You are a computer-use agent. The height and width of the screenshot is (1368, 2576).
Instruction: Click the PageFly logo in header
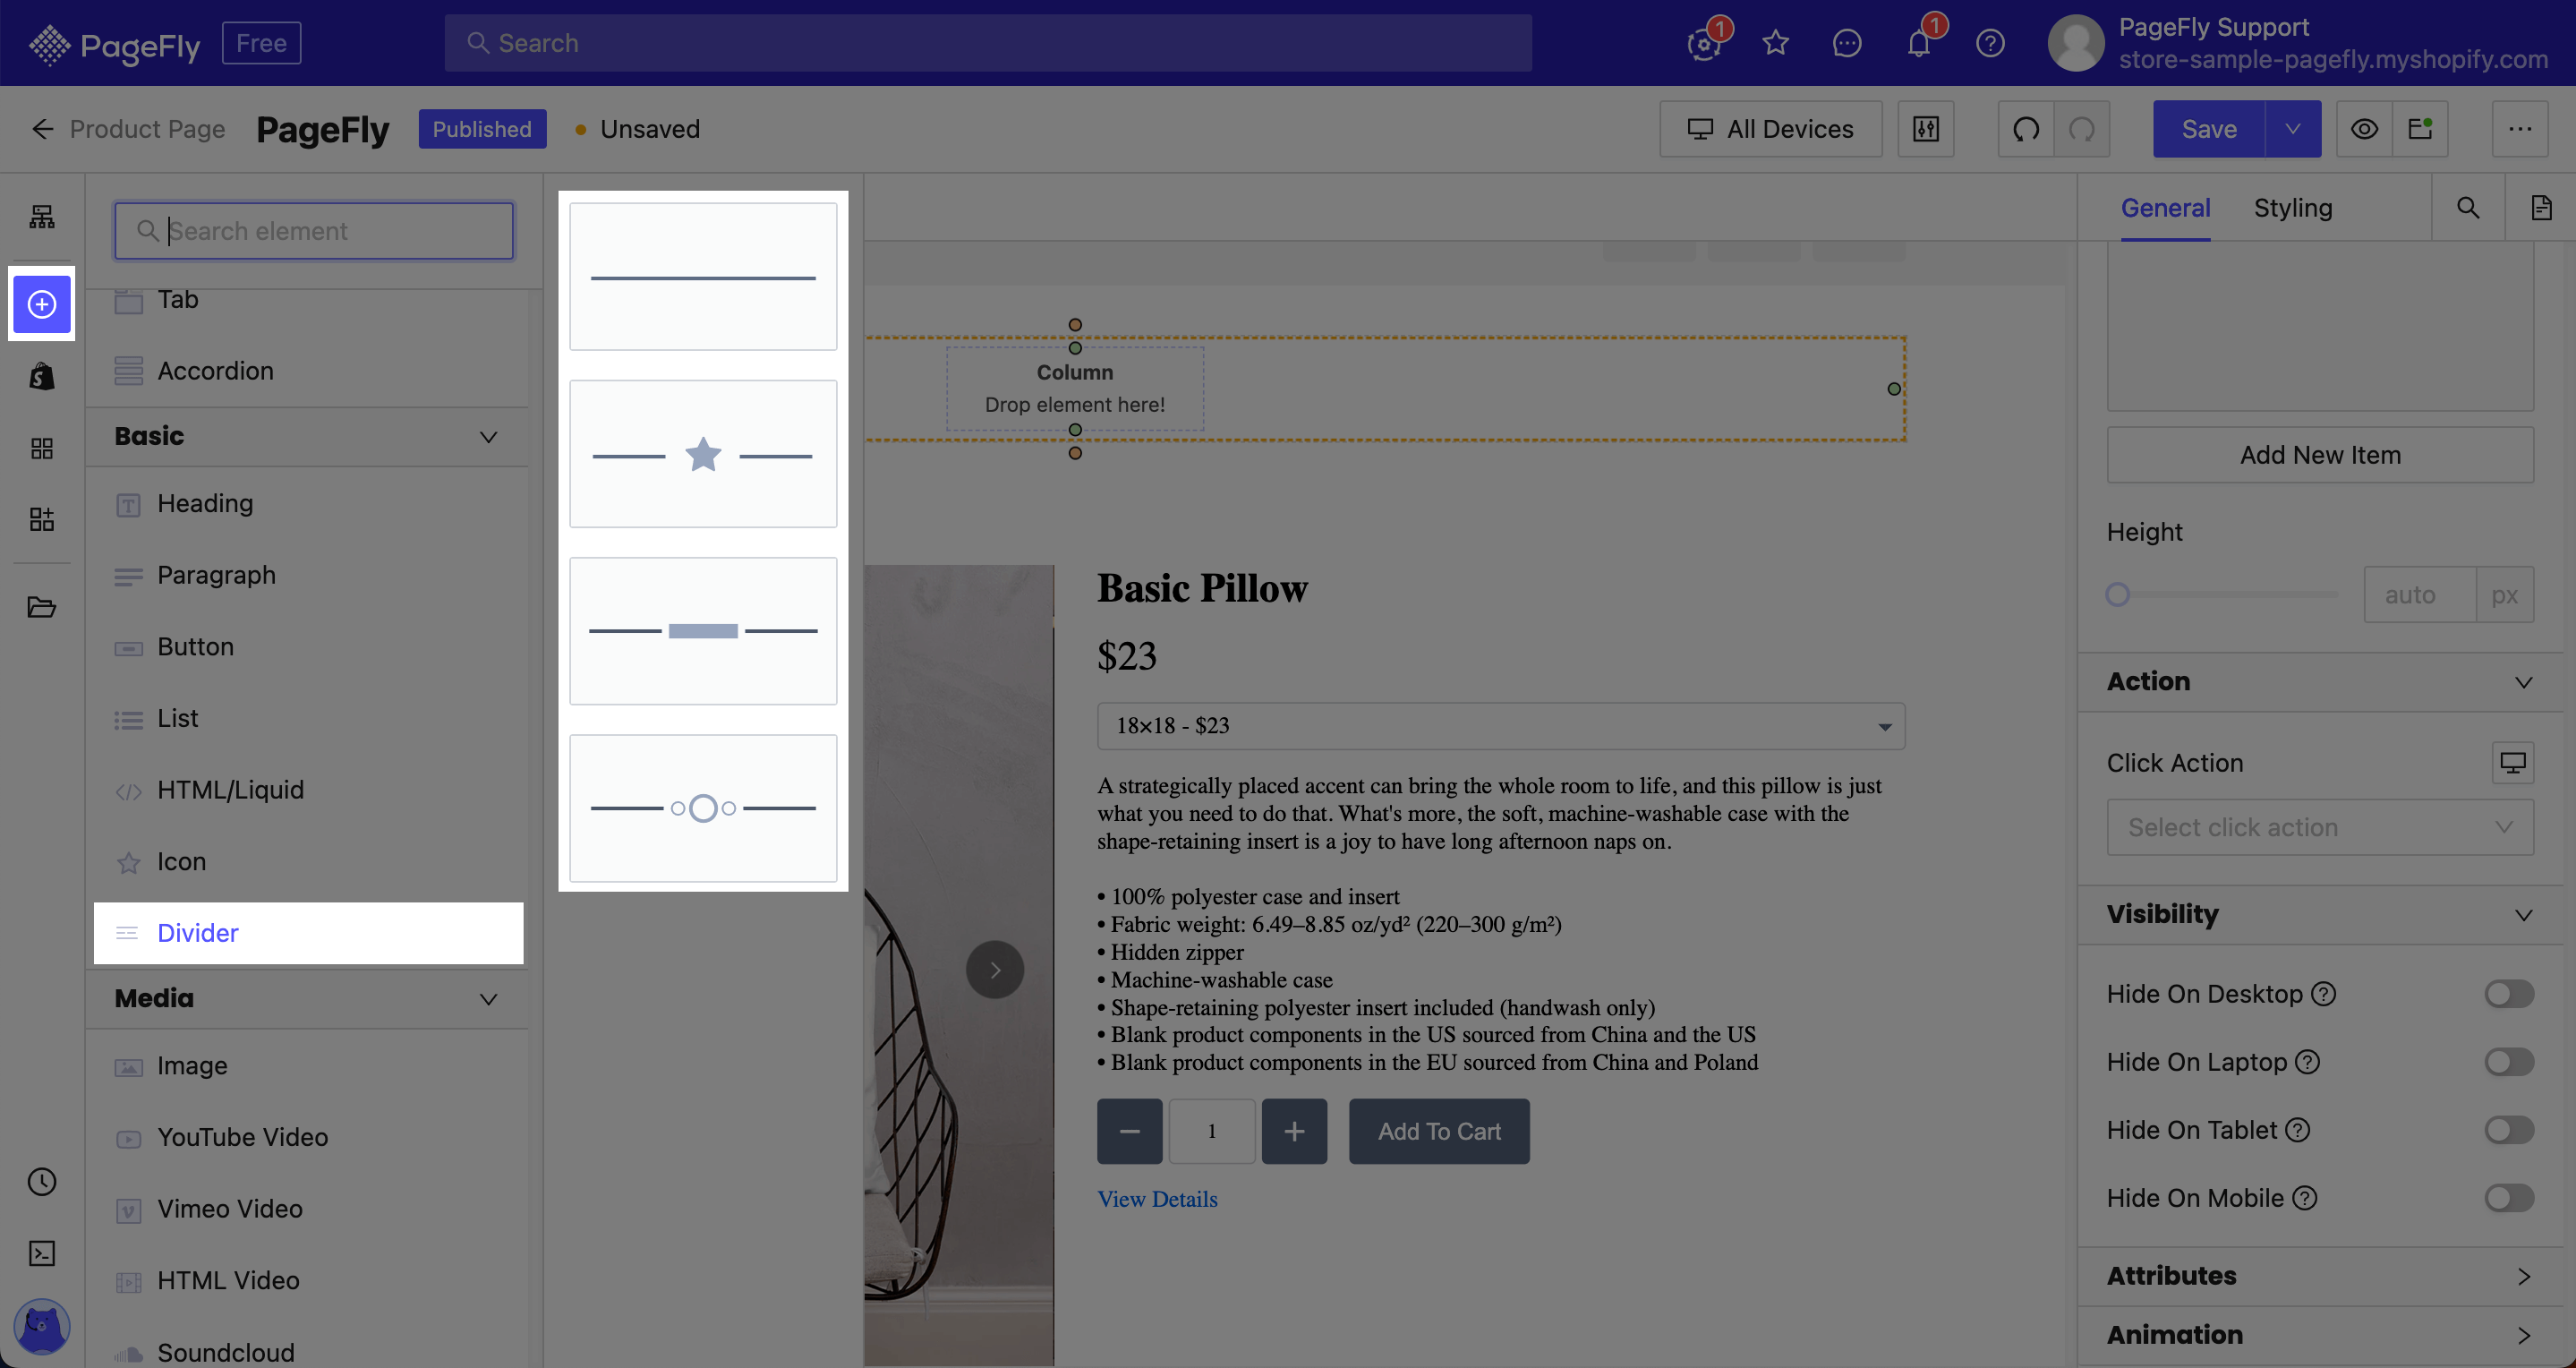click(114, 44)
